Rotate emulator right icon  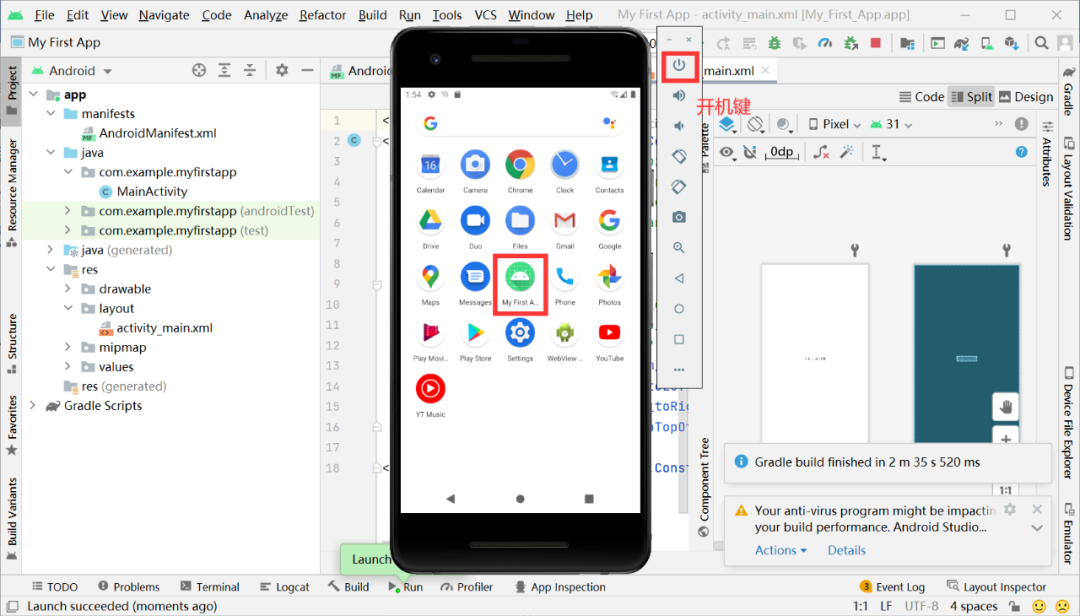point(679,187)
